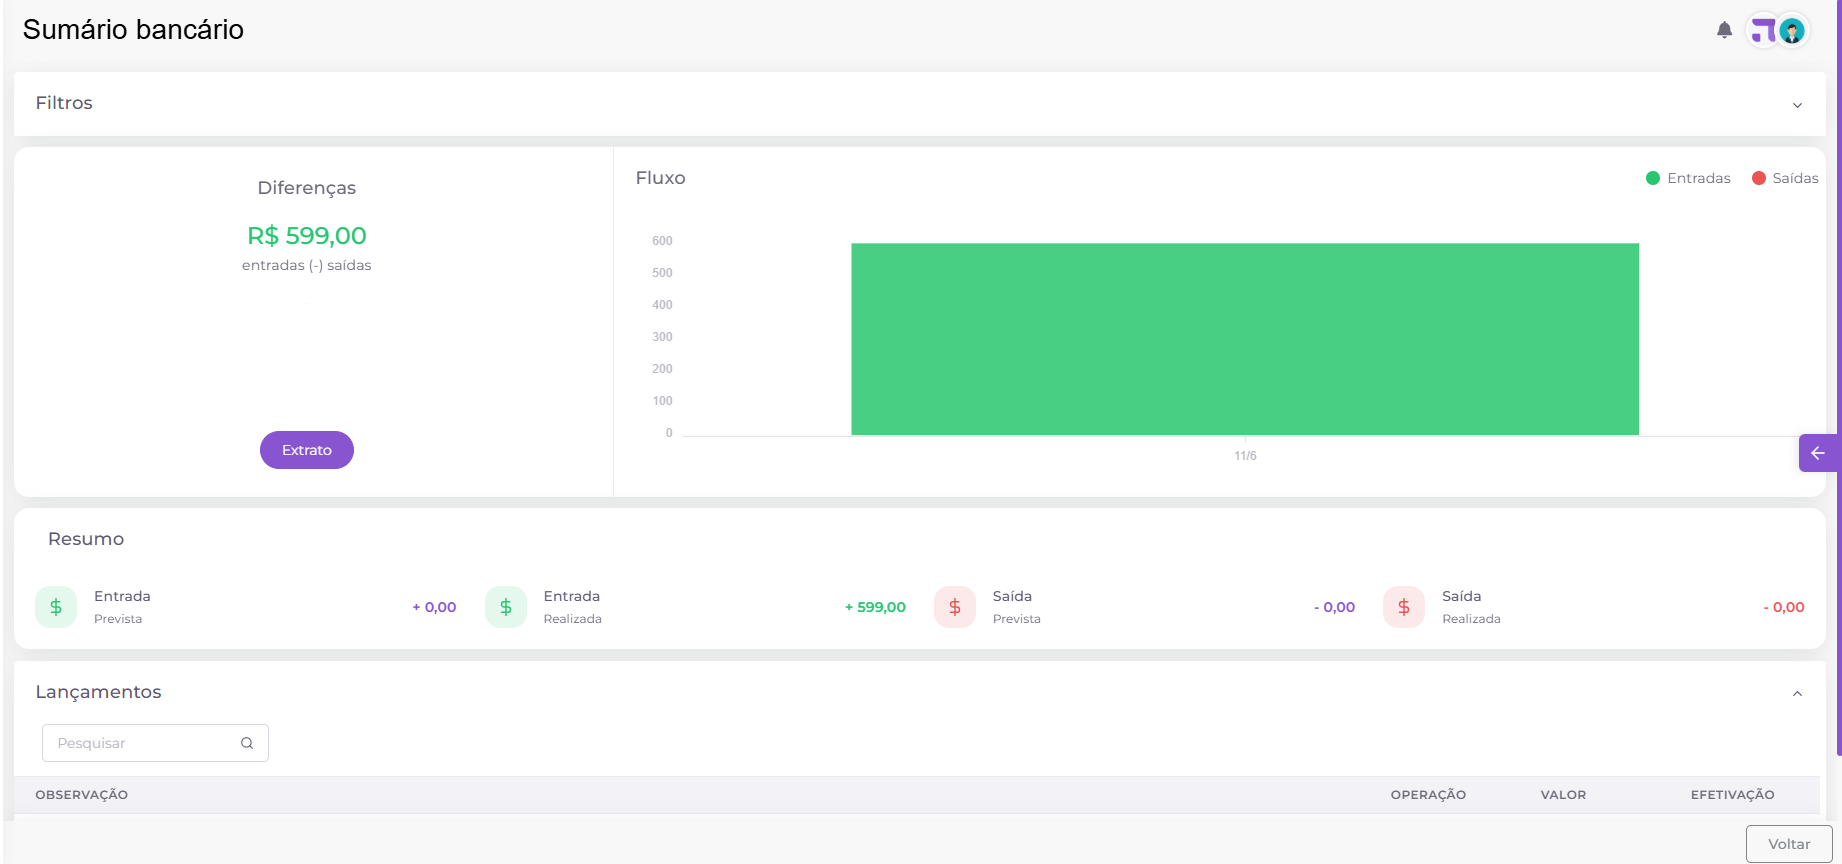Click the purple back-arrow side tab
The image size is (1842, 864).
coord(1818,453)
